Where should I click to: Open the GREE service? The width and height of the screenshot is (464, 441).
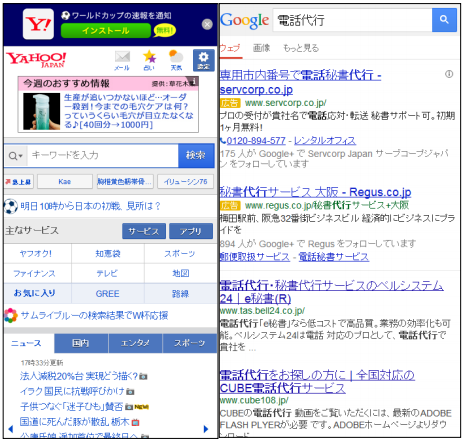pyautogui.click(x=107, y=294)
